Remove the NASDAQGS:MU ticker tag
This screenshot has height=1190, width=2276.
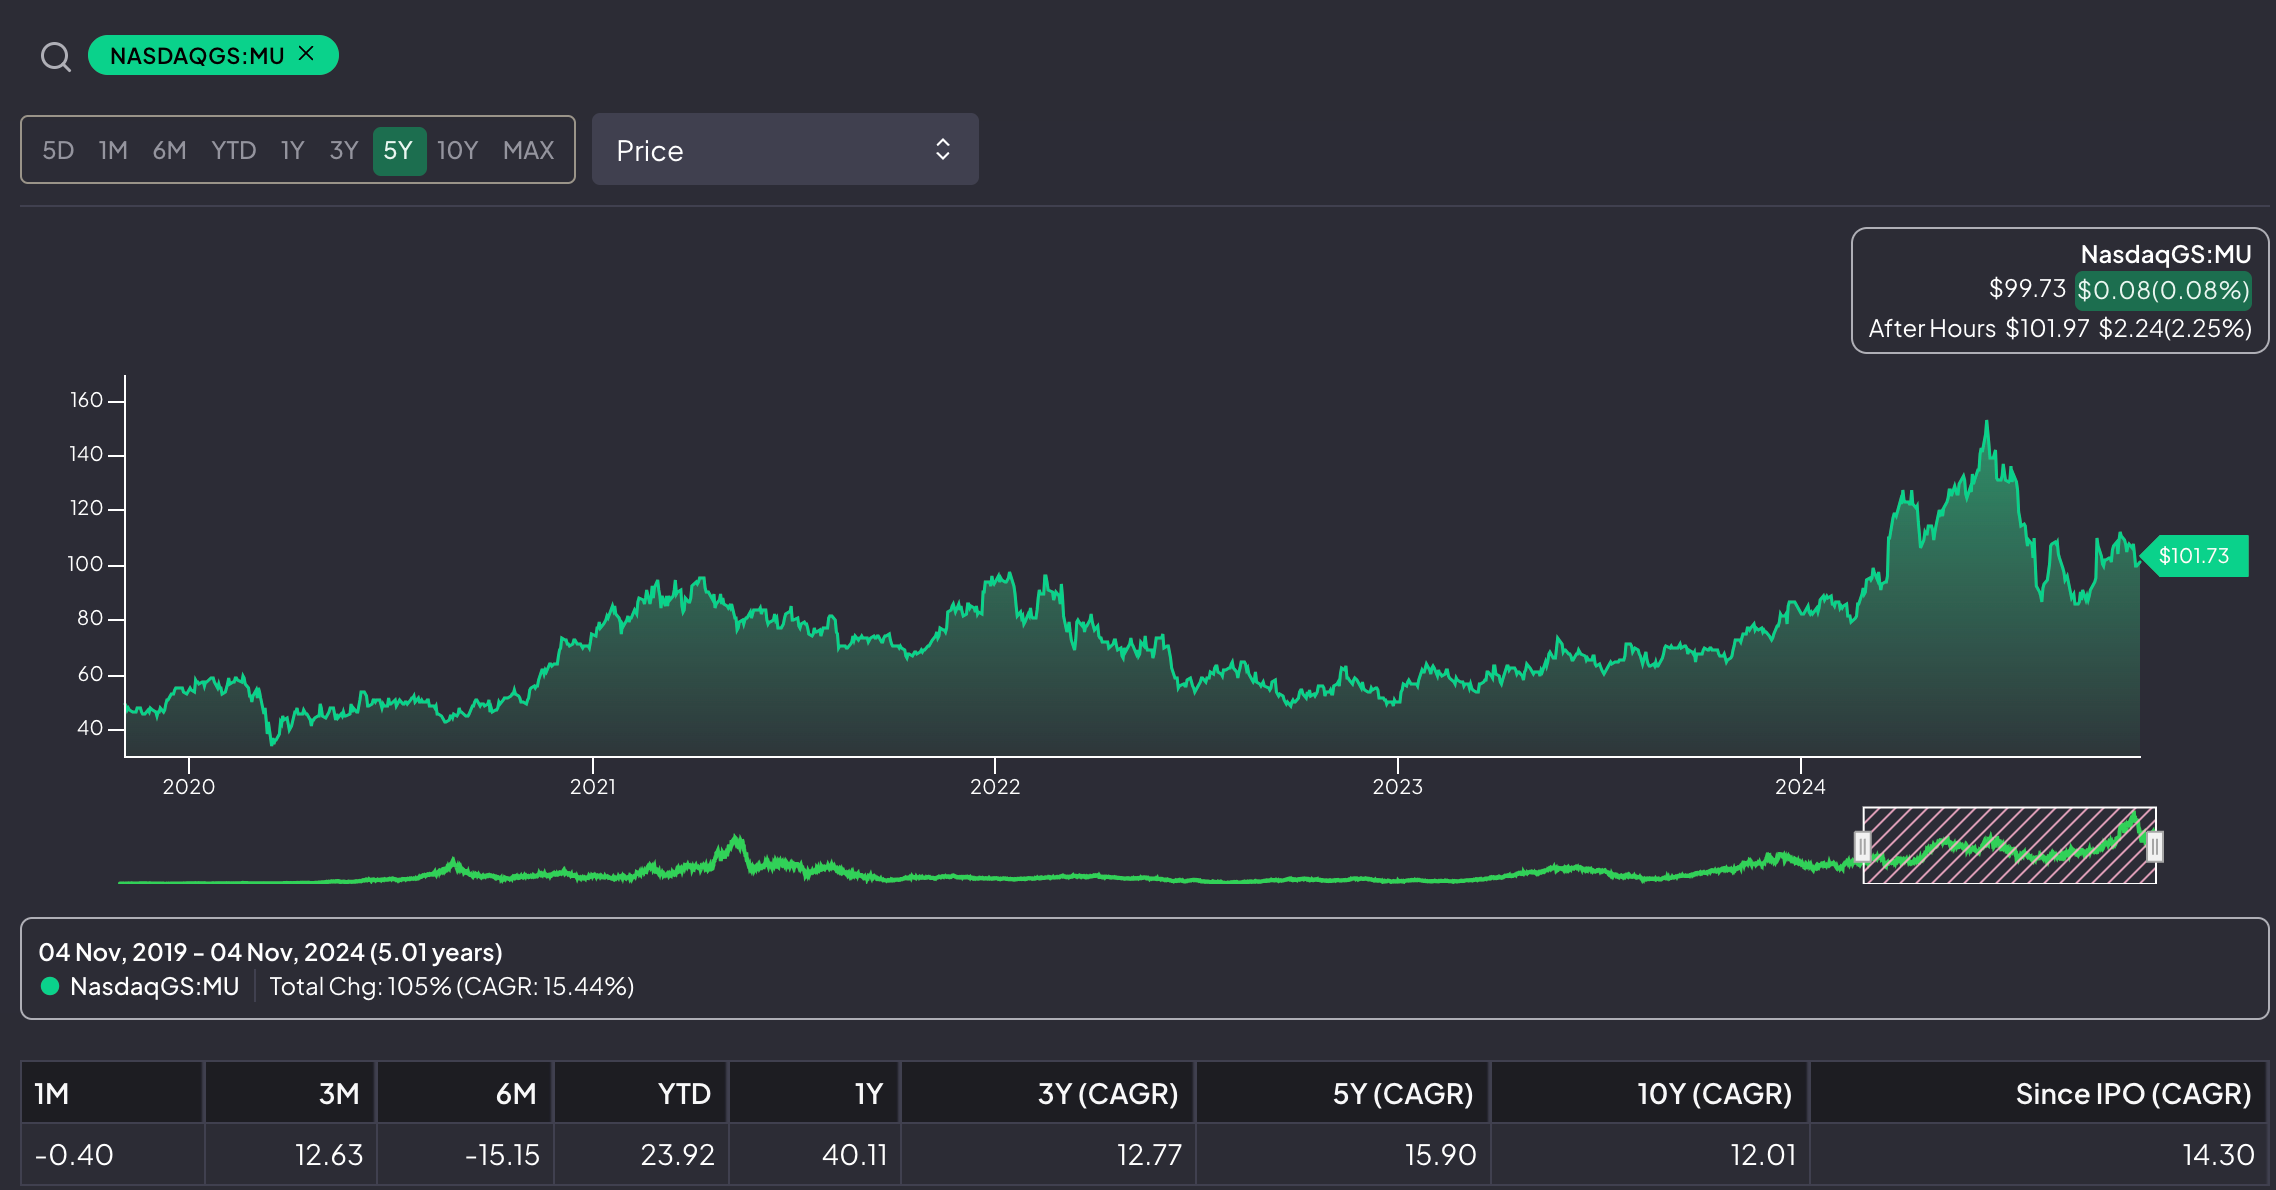click(x=307, y=54)
